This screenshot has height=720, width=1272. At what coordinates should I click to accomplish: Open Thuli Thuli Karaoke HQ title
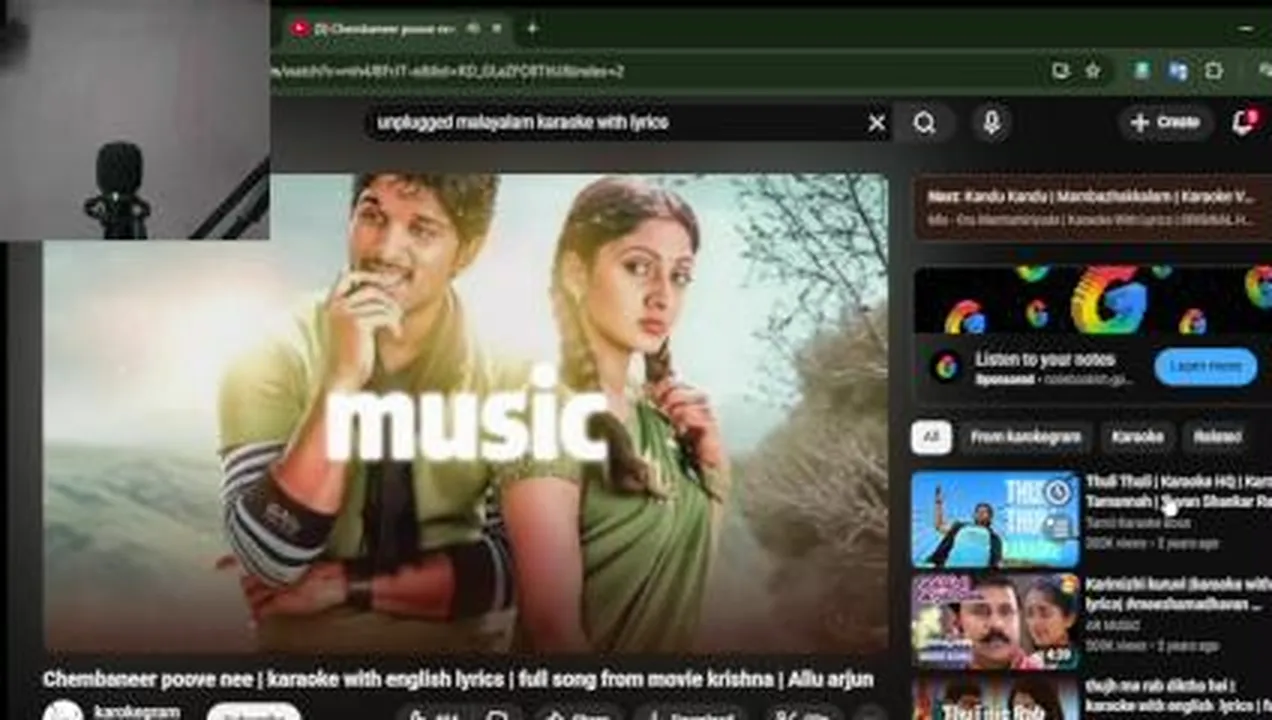point(1179,491)
